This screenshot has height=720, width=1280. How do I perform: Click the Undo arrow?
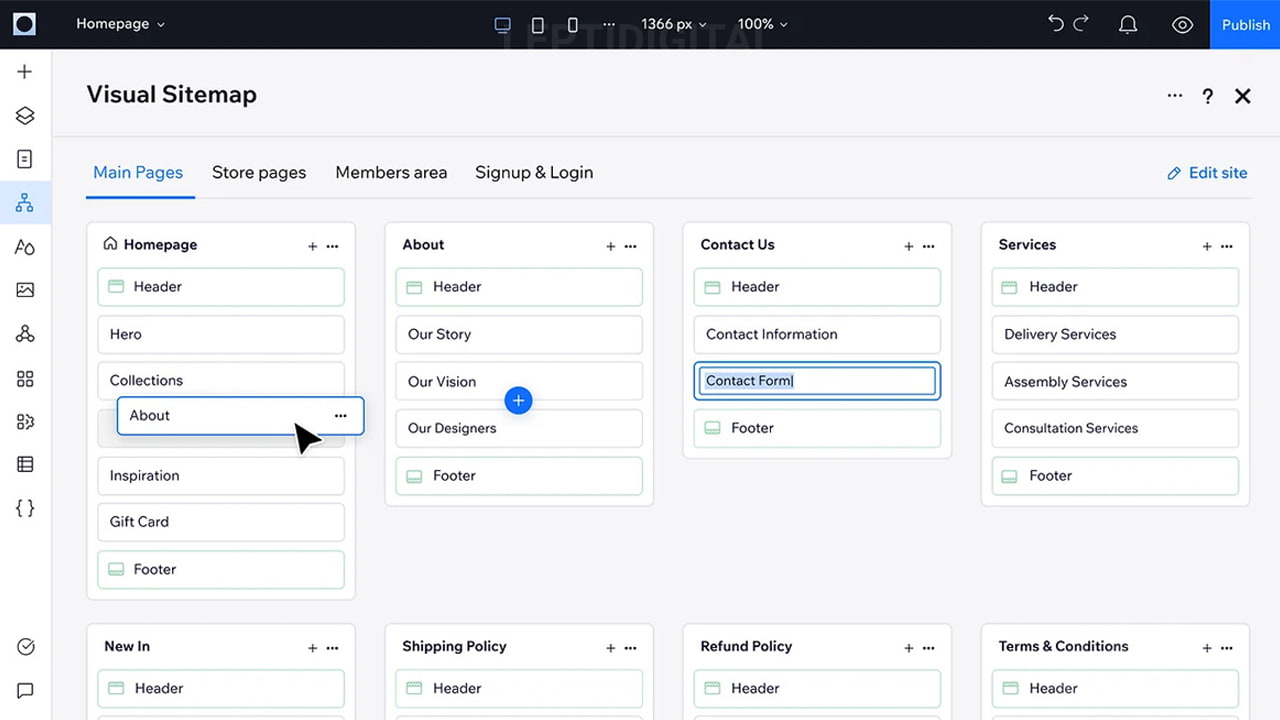click(x=1056, y=23)
